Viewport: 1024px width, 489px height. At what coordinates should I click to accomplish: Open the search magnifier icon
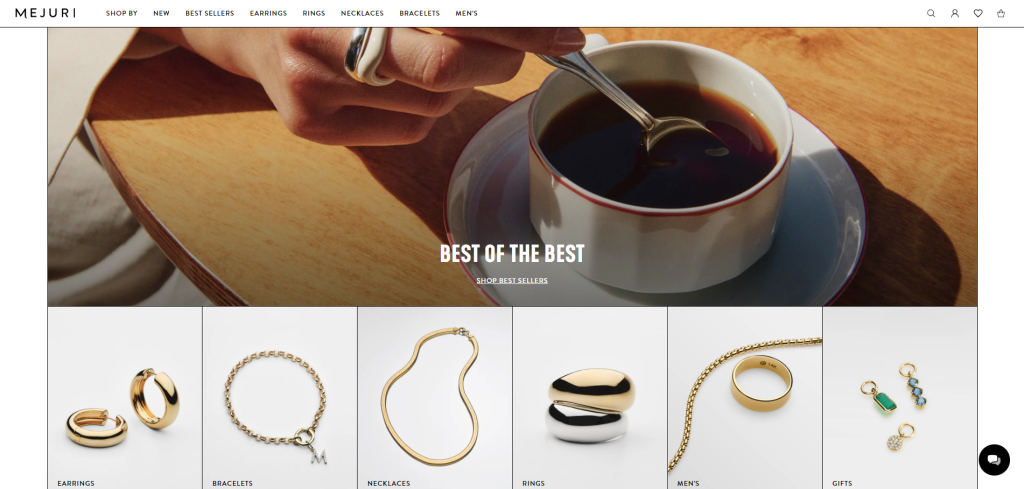[x=931, y=13]
